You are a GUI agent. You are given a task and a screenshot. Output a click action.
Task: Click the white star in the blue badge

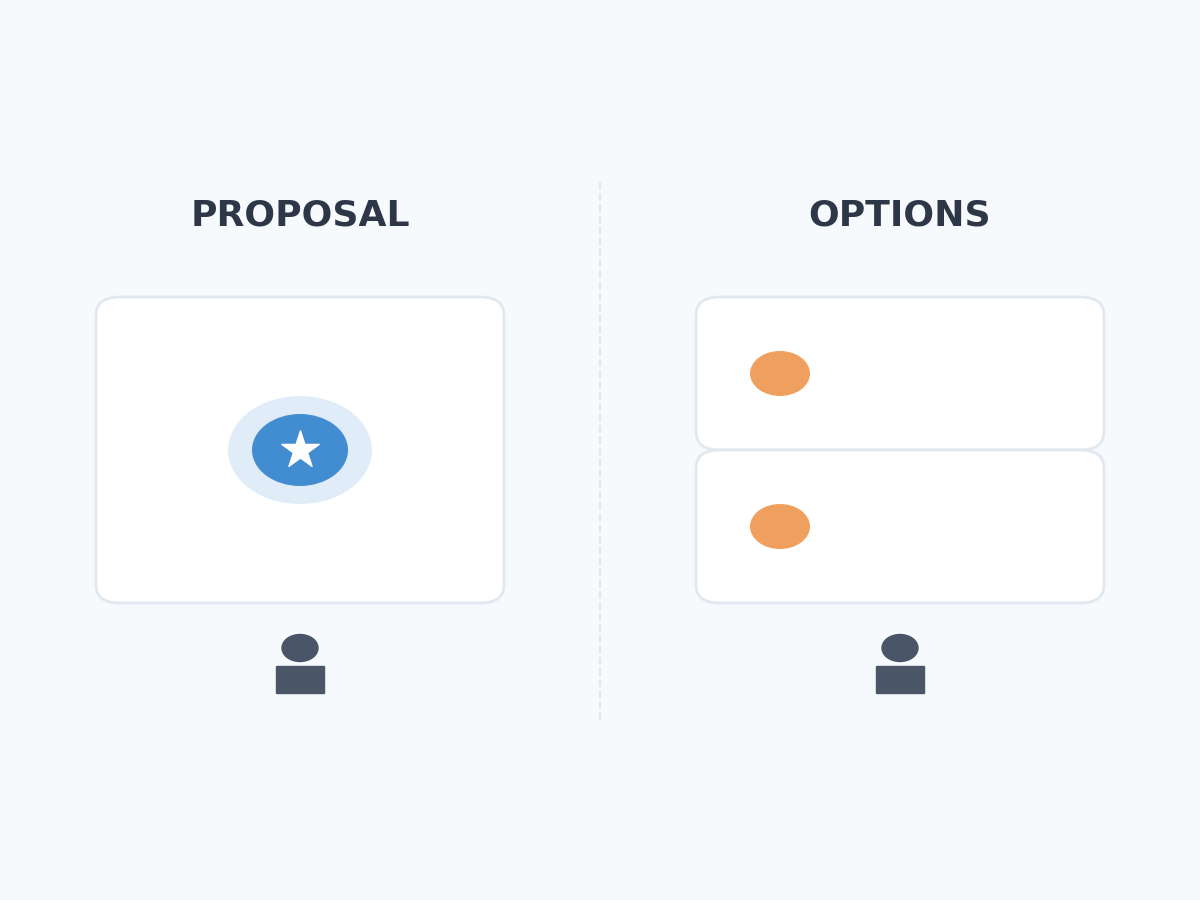(x=300, y=449)
